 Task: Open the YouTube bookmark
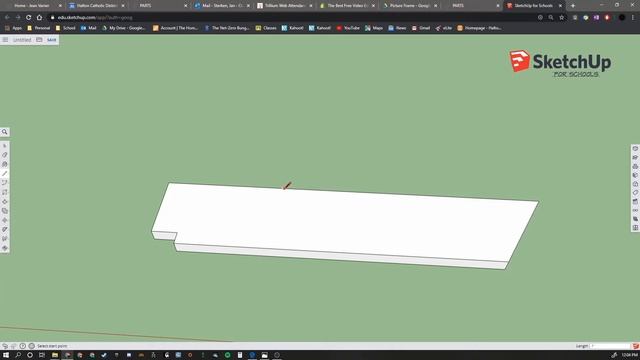tap(348, 28)
